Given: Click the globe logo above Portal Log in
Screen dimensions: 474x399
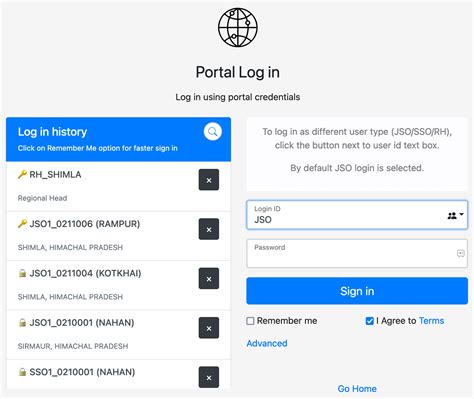Looking at the screenshot, I should (238, 27).
